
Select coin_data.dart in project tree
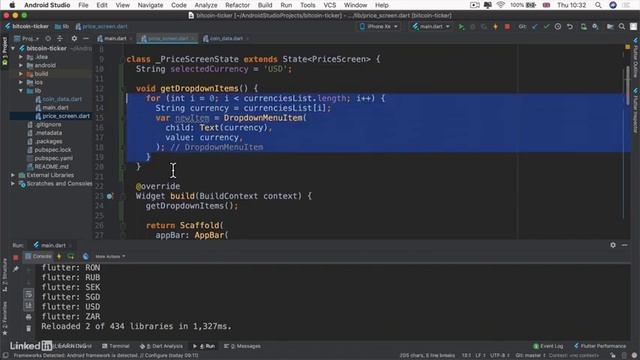coord(62,99)
